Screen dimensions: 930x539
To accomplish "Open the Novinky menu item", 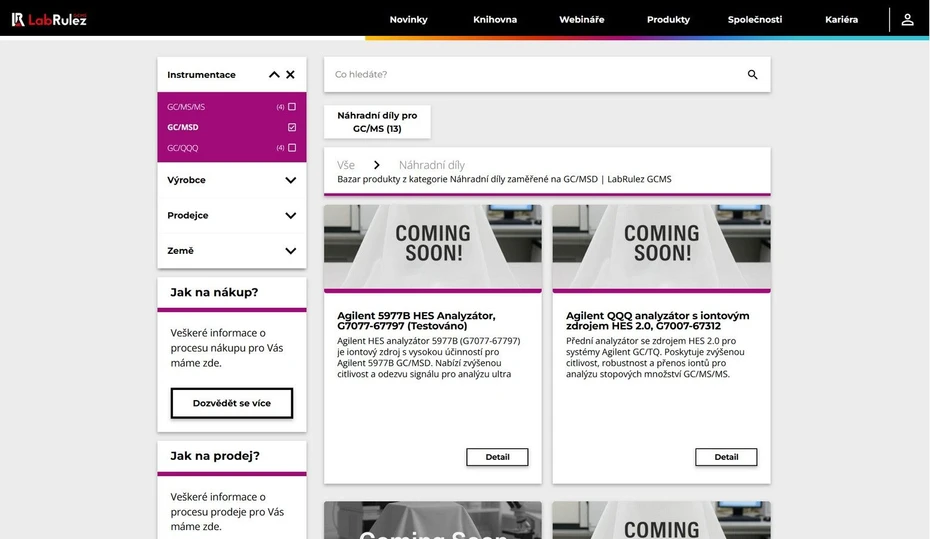I will [x=408, y=20].
